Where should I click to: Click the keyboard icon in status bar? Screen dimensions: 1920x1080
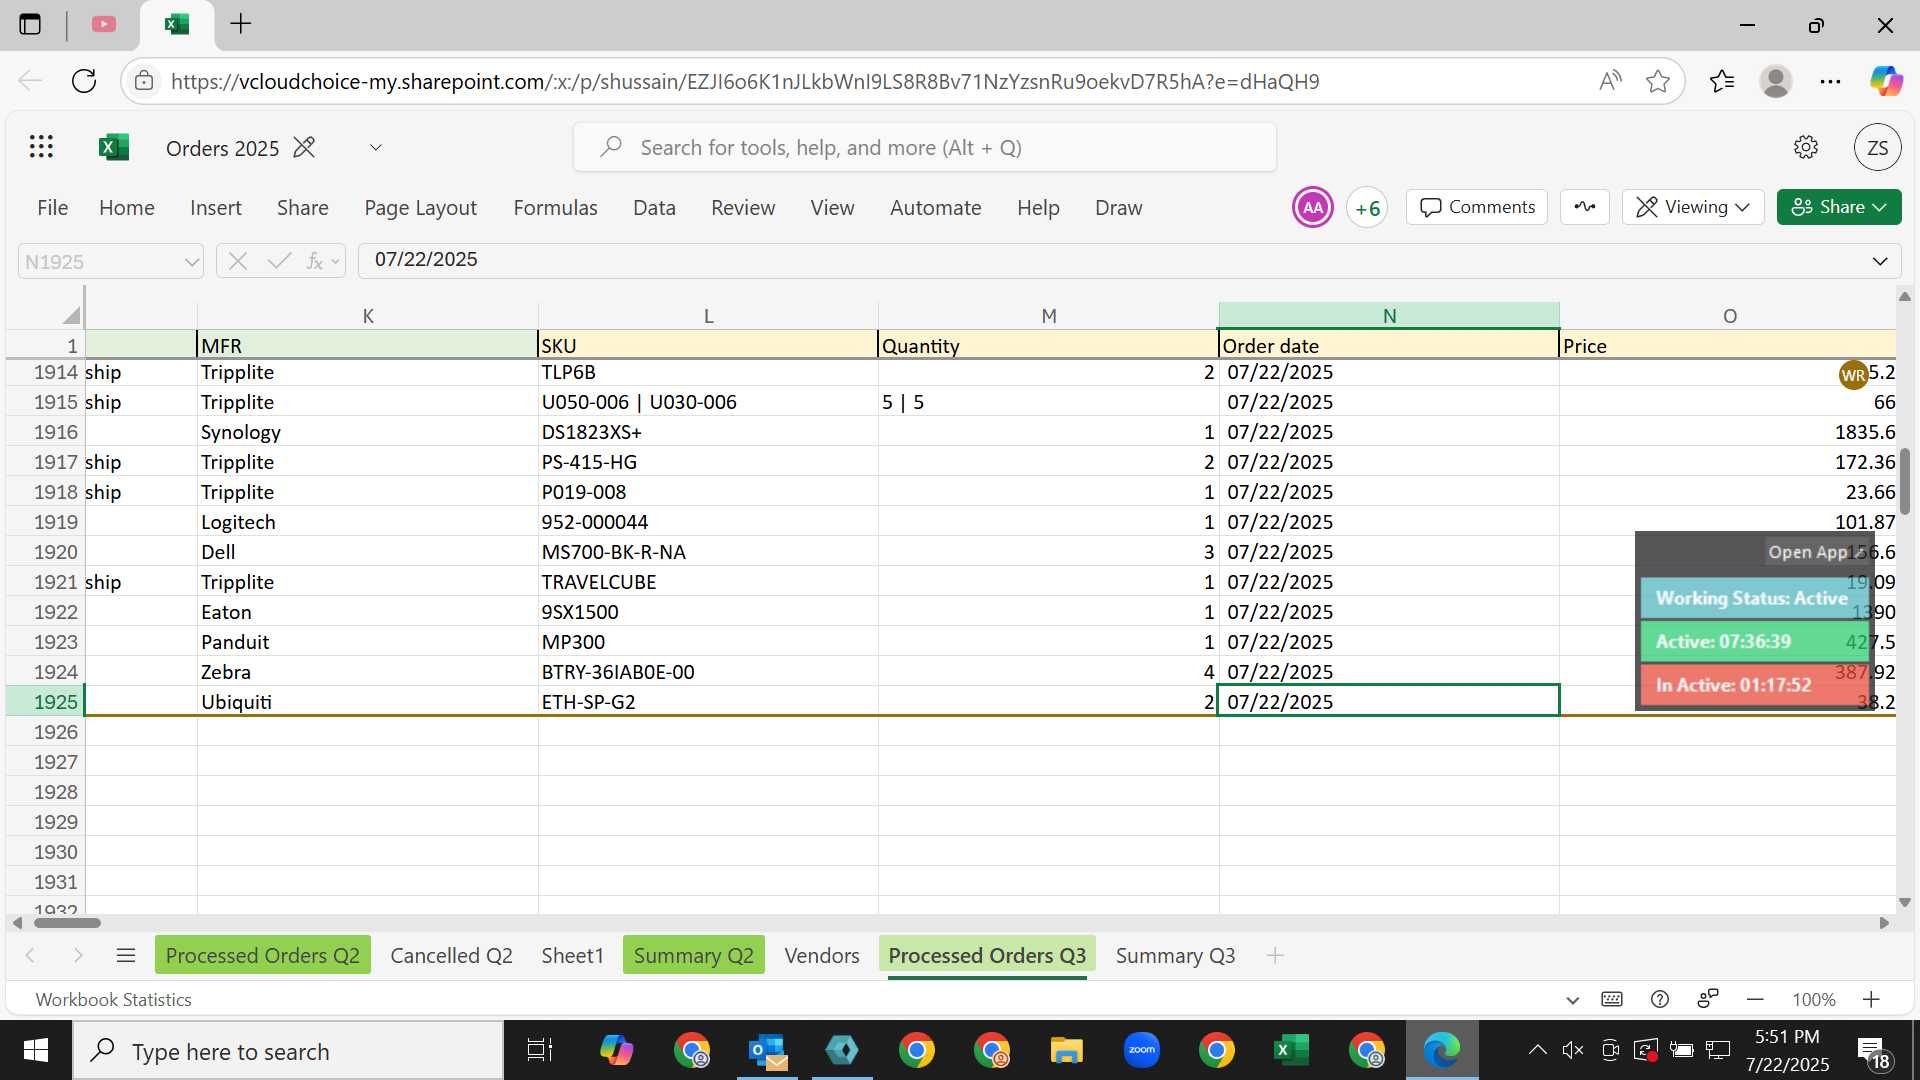click(x=1611, y=999)
